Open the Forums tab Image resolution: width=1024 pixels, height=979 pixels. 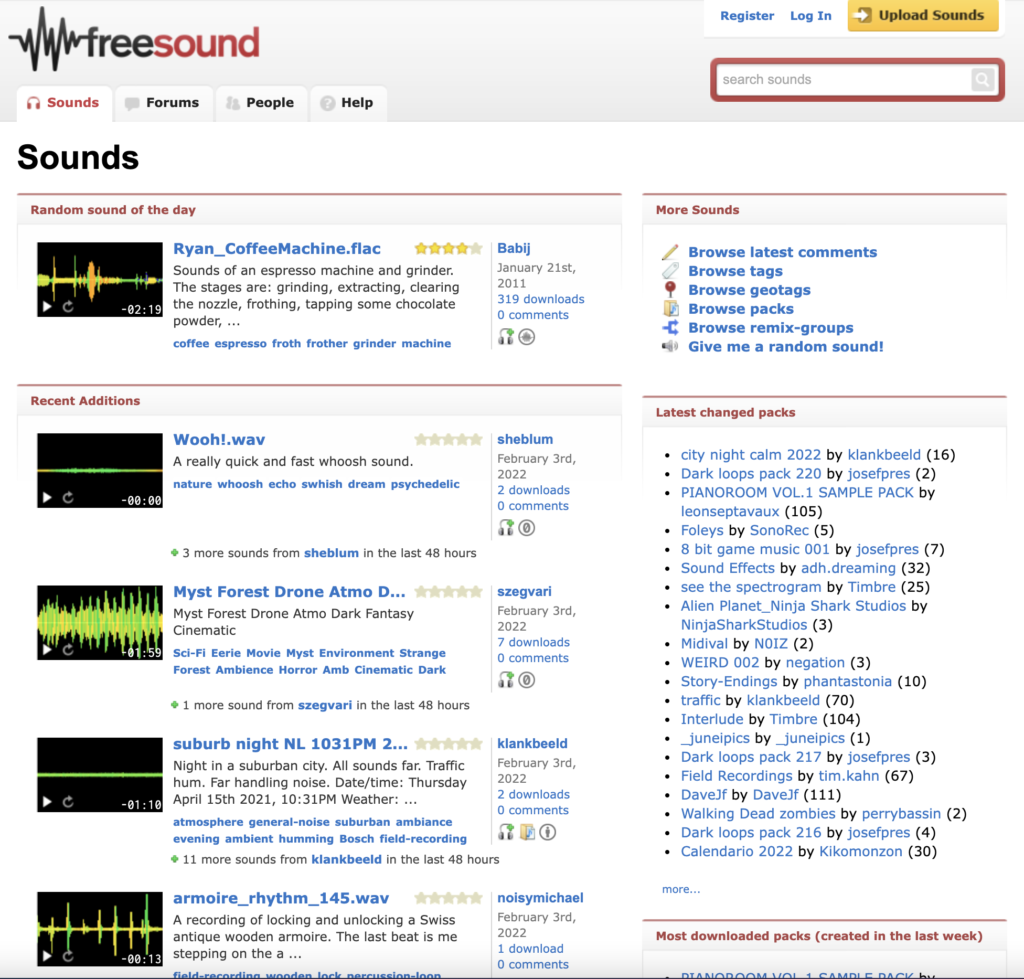pyautogui.click(x=163, y=103)
